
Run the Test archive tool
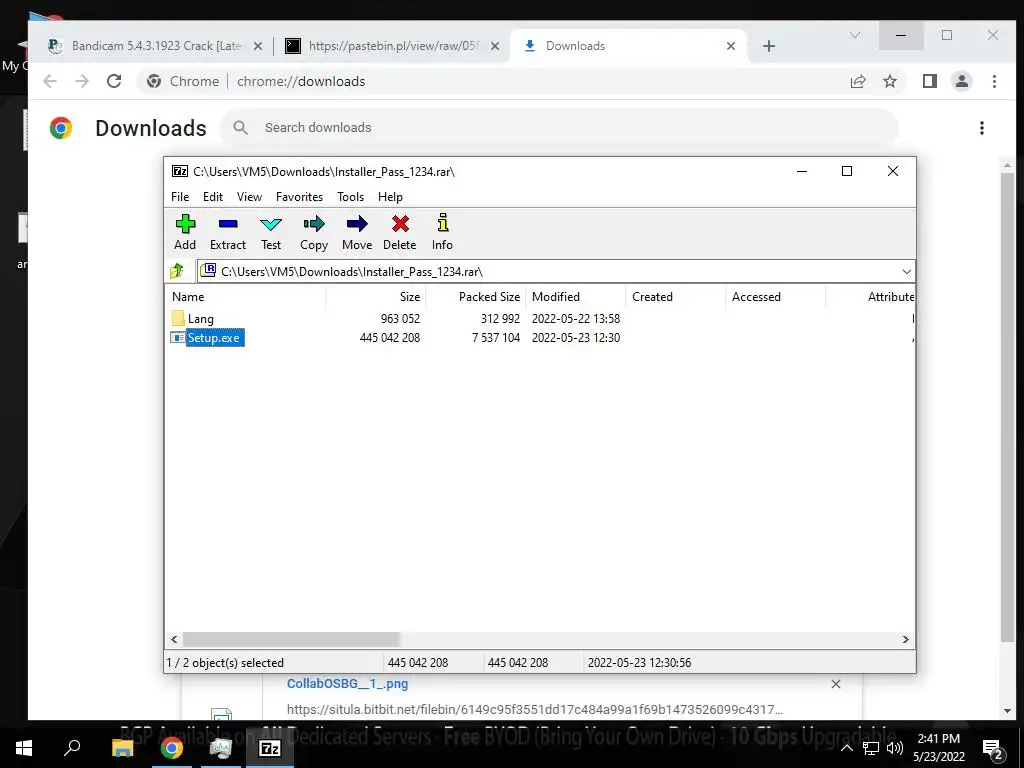(x=271, y=232)
